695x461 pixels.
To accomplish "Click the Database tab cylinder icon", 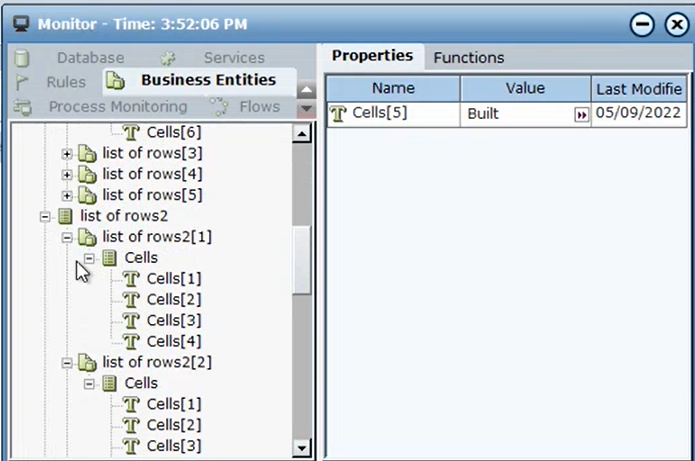I will pos(22,58).
